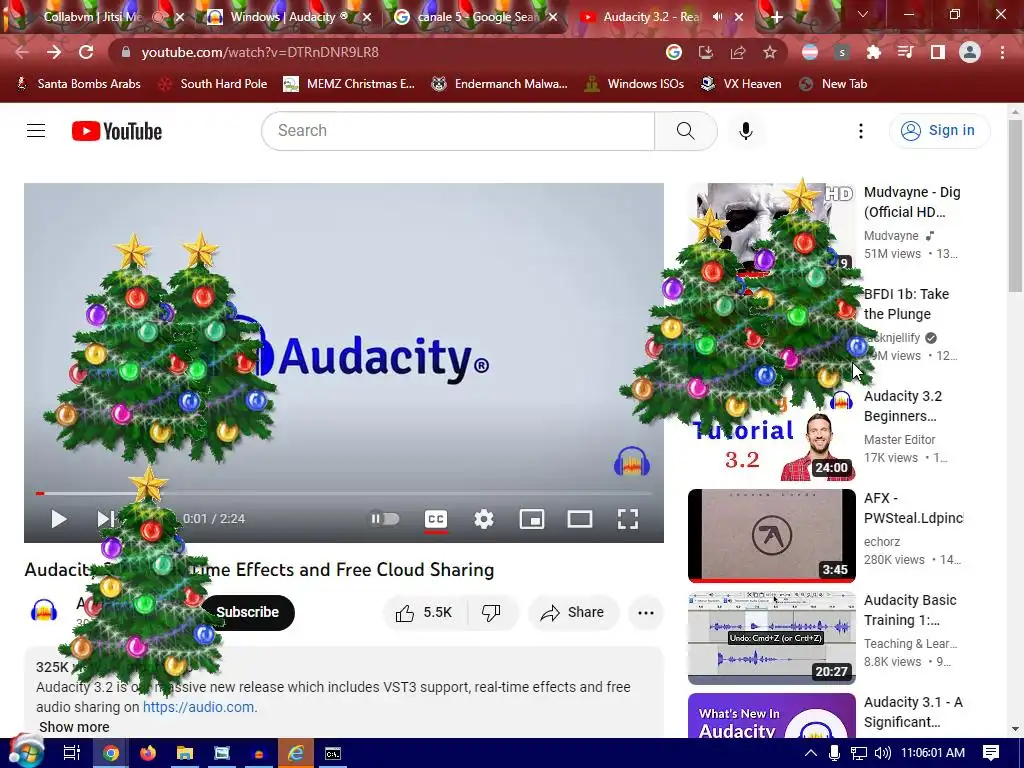1024x768 pixels.
Task: Open Chrome three-dot menu
Action: point(1002,52)
